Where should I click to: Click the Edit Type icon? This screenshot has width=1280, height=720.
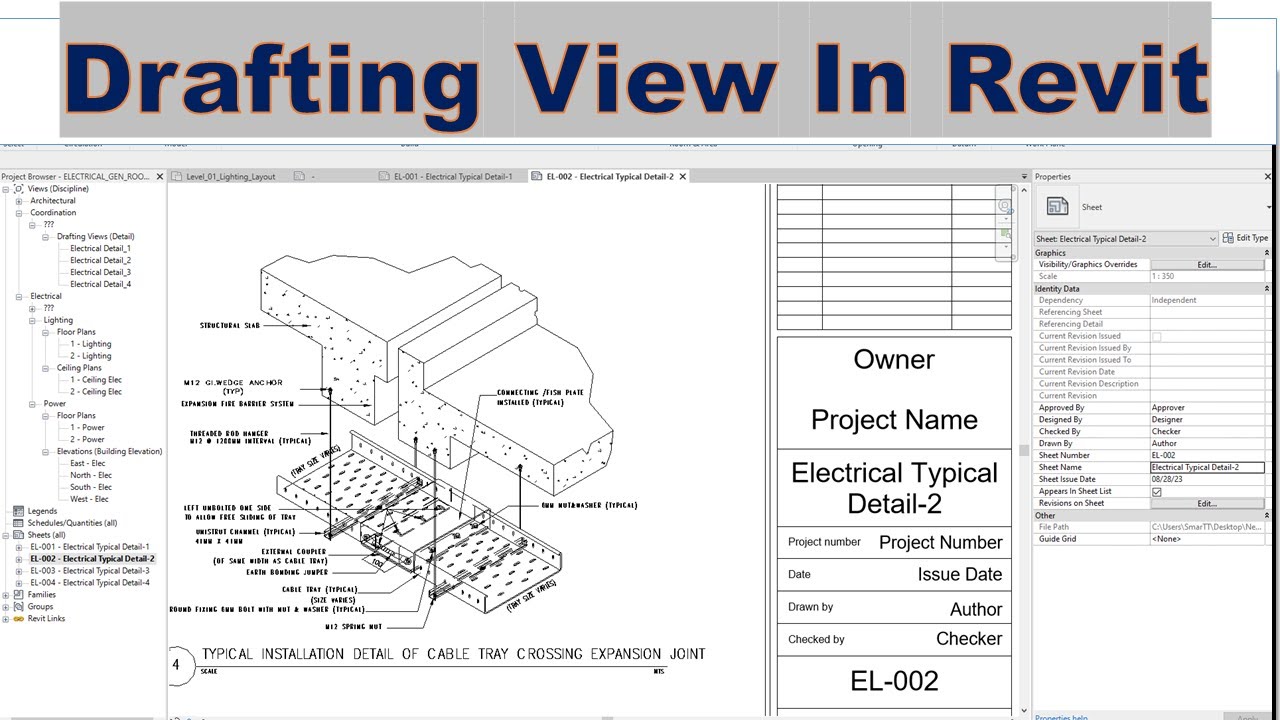pyautogui.click(x=1228, y=238)
